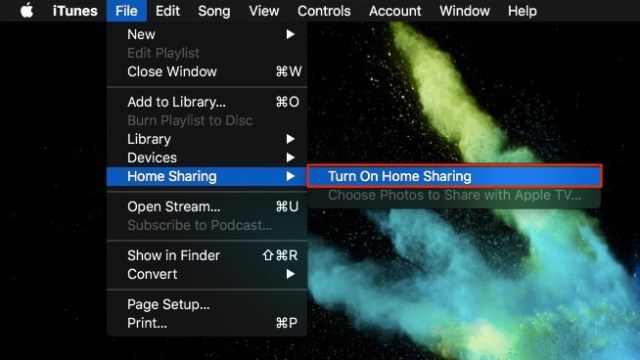The image size is (640, 360).
Task: Open the Apple logo menu
Action: coord(27,11)
